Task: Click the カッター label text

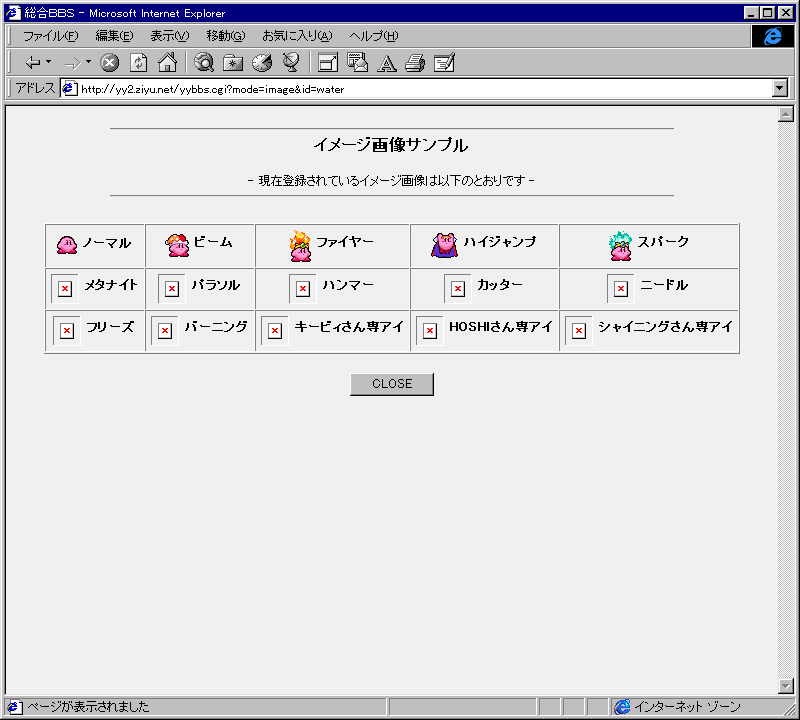Action: coord(499,285)
